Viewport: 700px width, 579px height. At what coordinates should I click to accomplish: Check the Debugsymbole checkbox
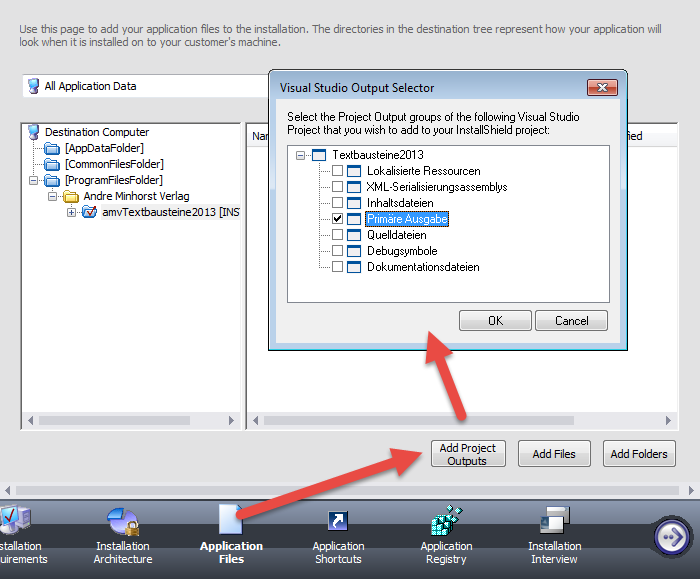pyautogui.click(x=338, y=250)
